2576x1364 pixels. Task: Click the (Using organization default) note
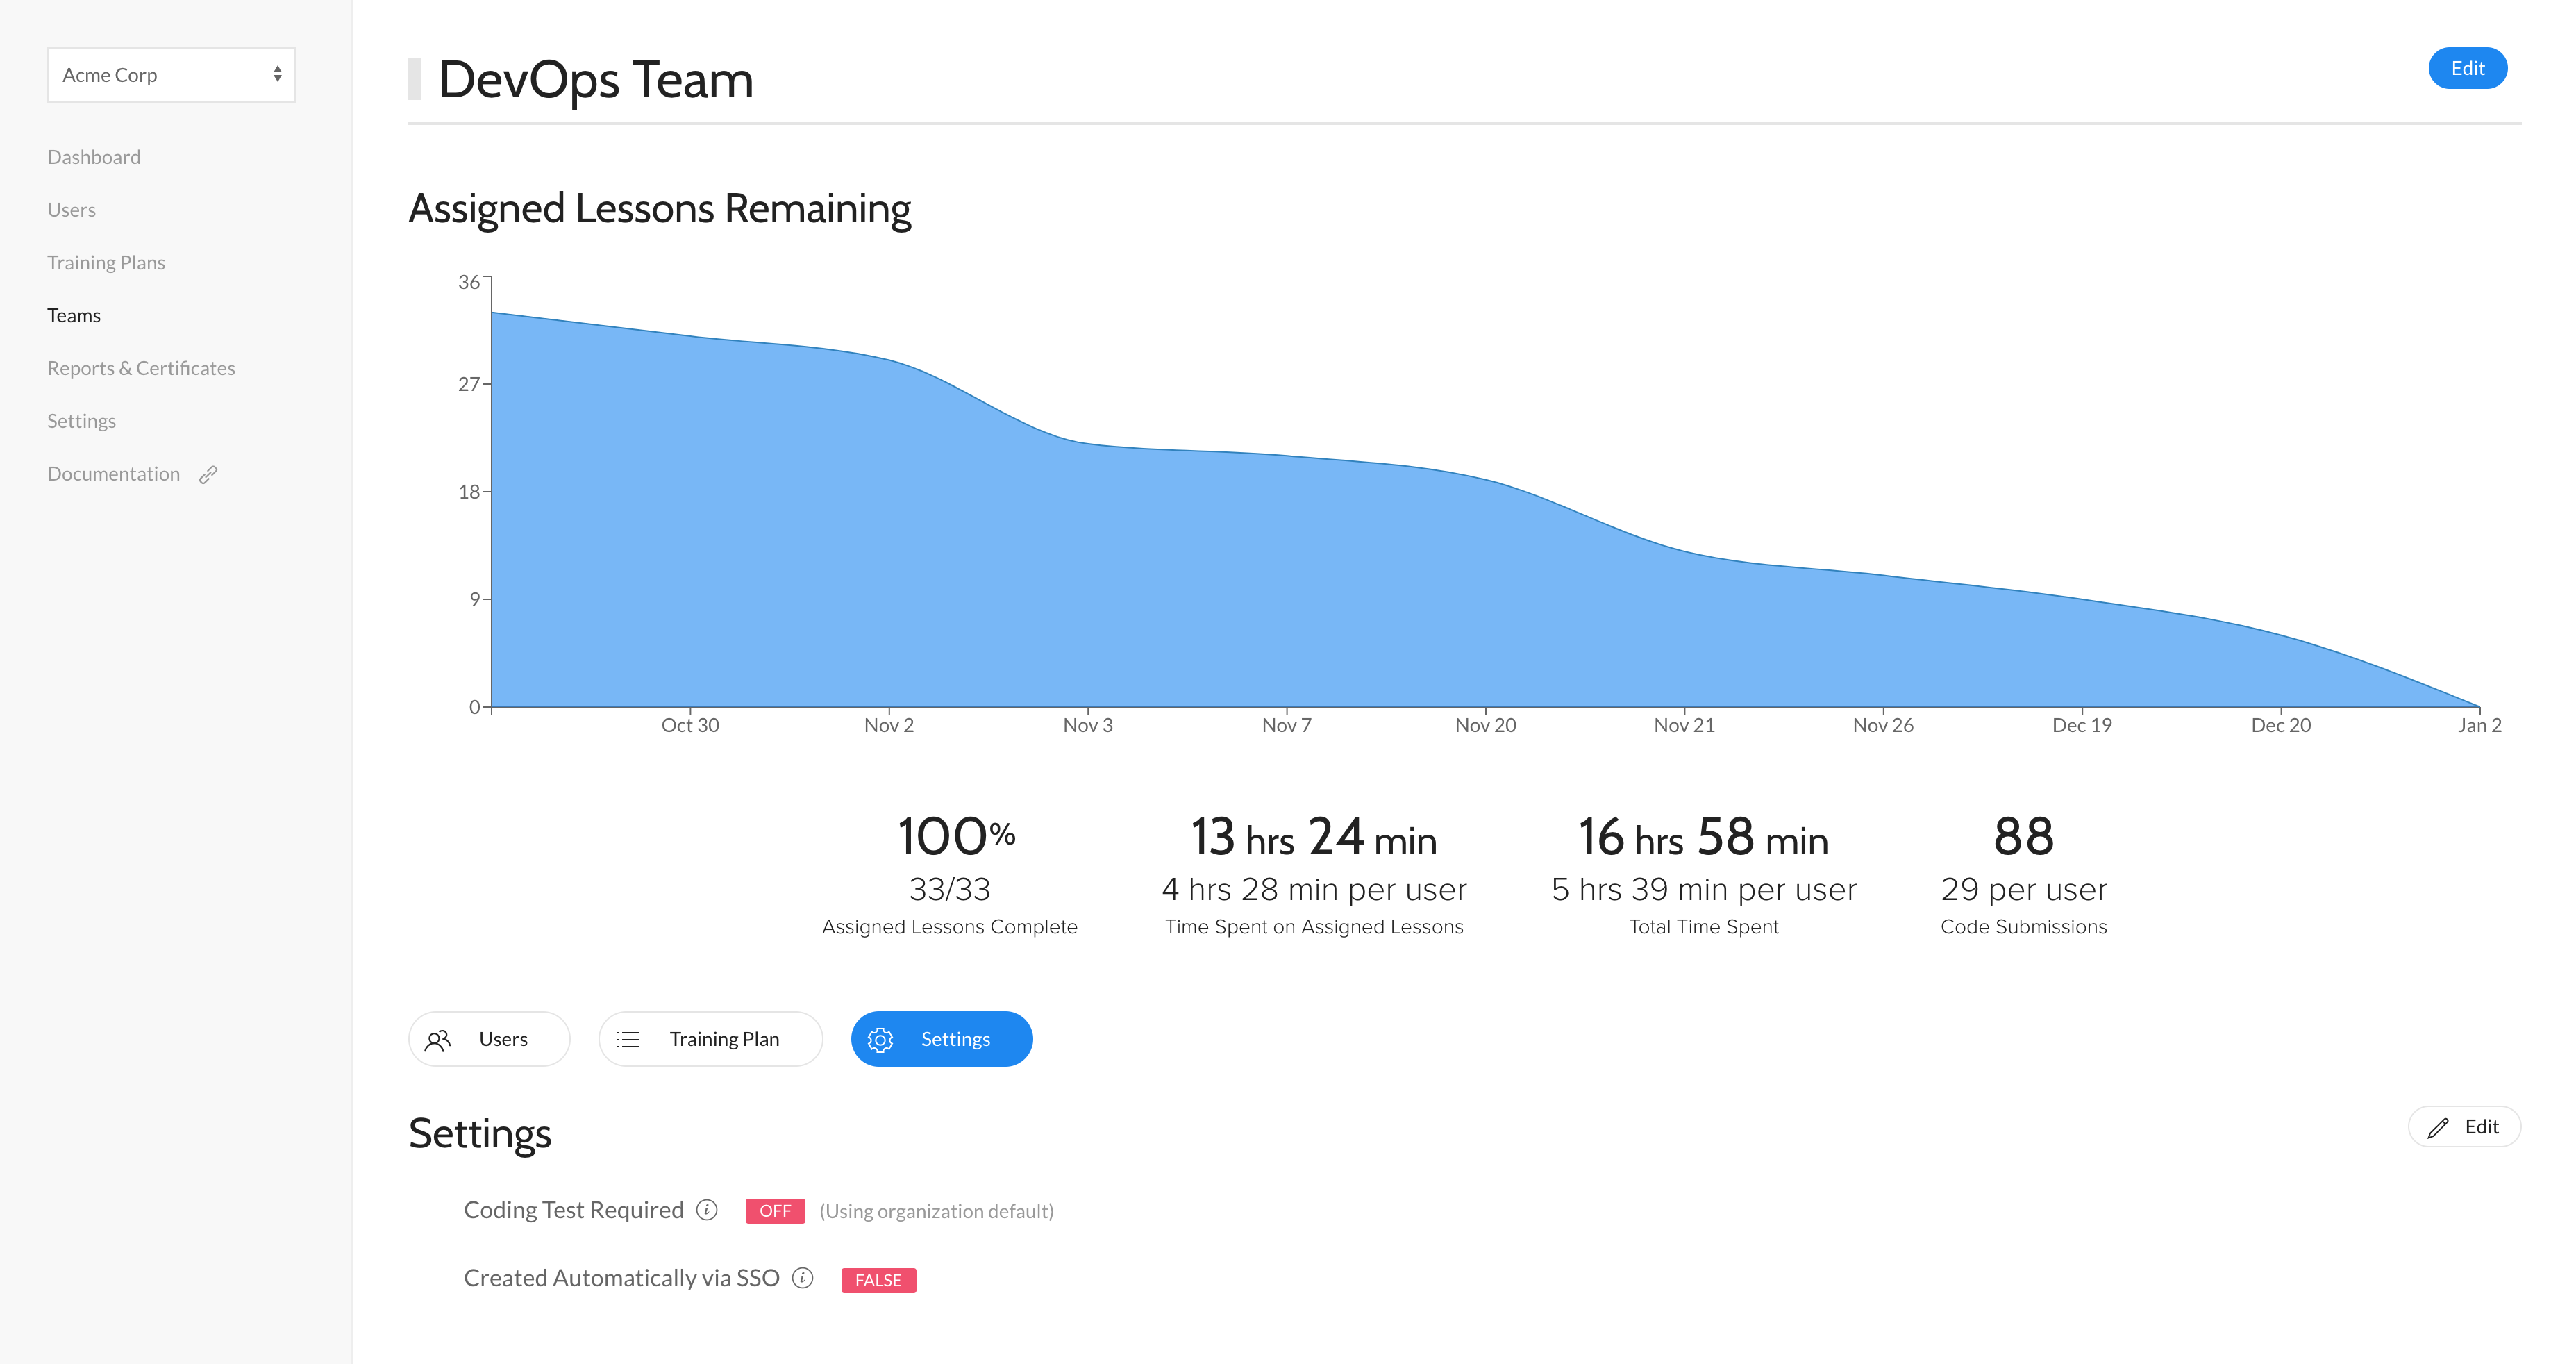(x=937, y=1211)
